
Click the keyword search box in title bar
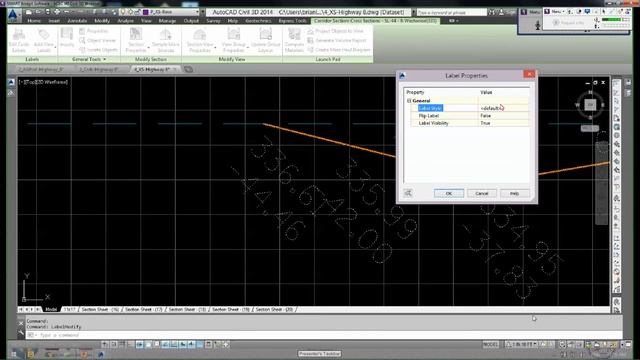click(451, 13)
